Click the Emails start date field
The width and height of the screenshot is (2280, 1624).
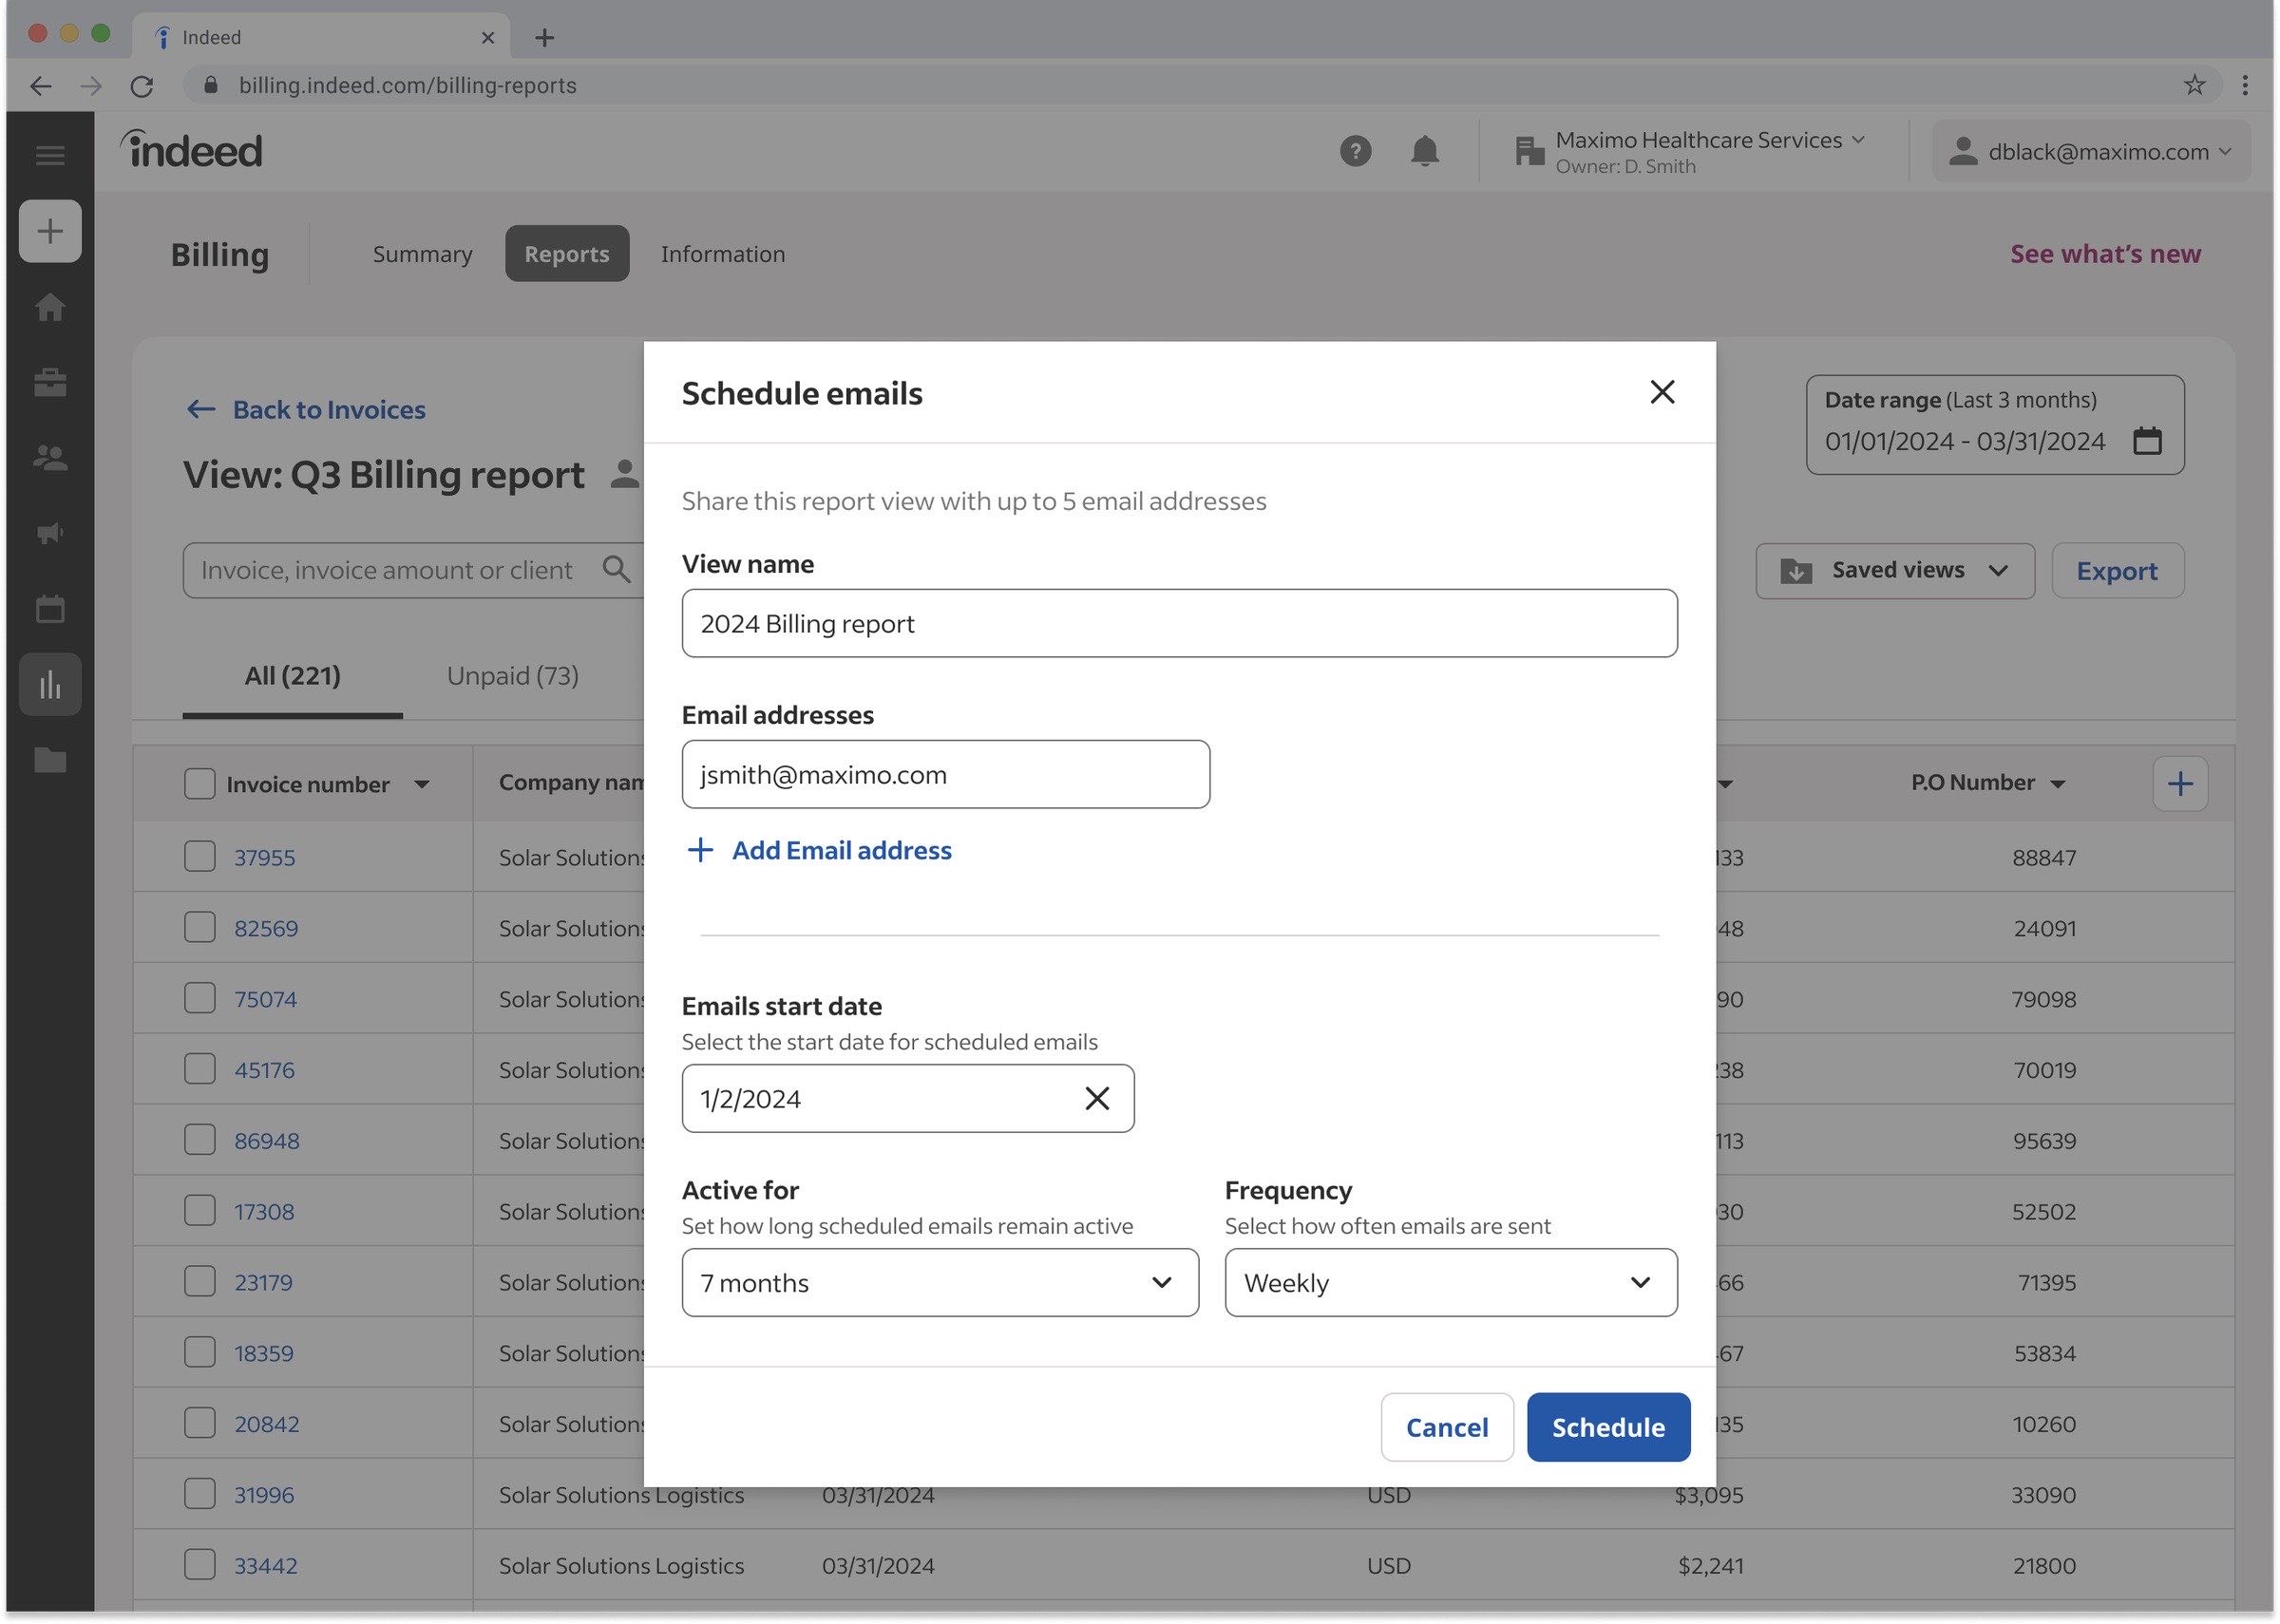[x=907, y=1099]
